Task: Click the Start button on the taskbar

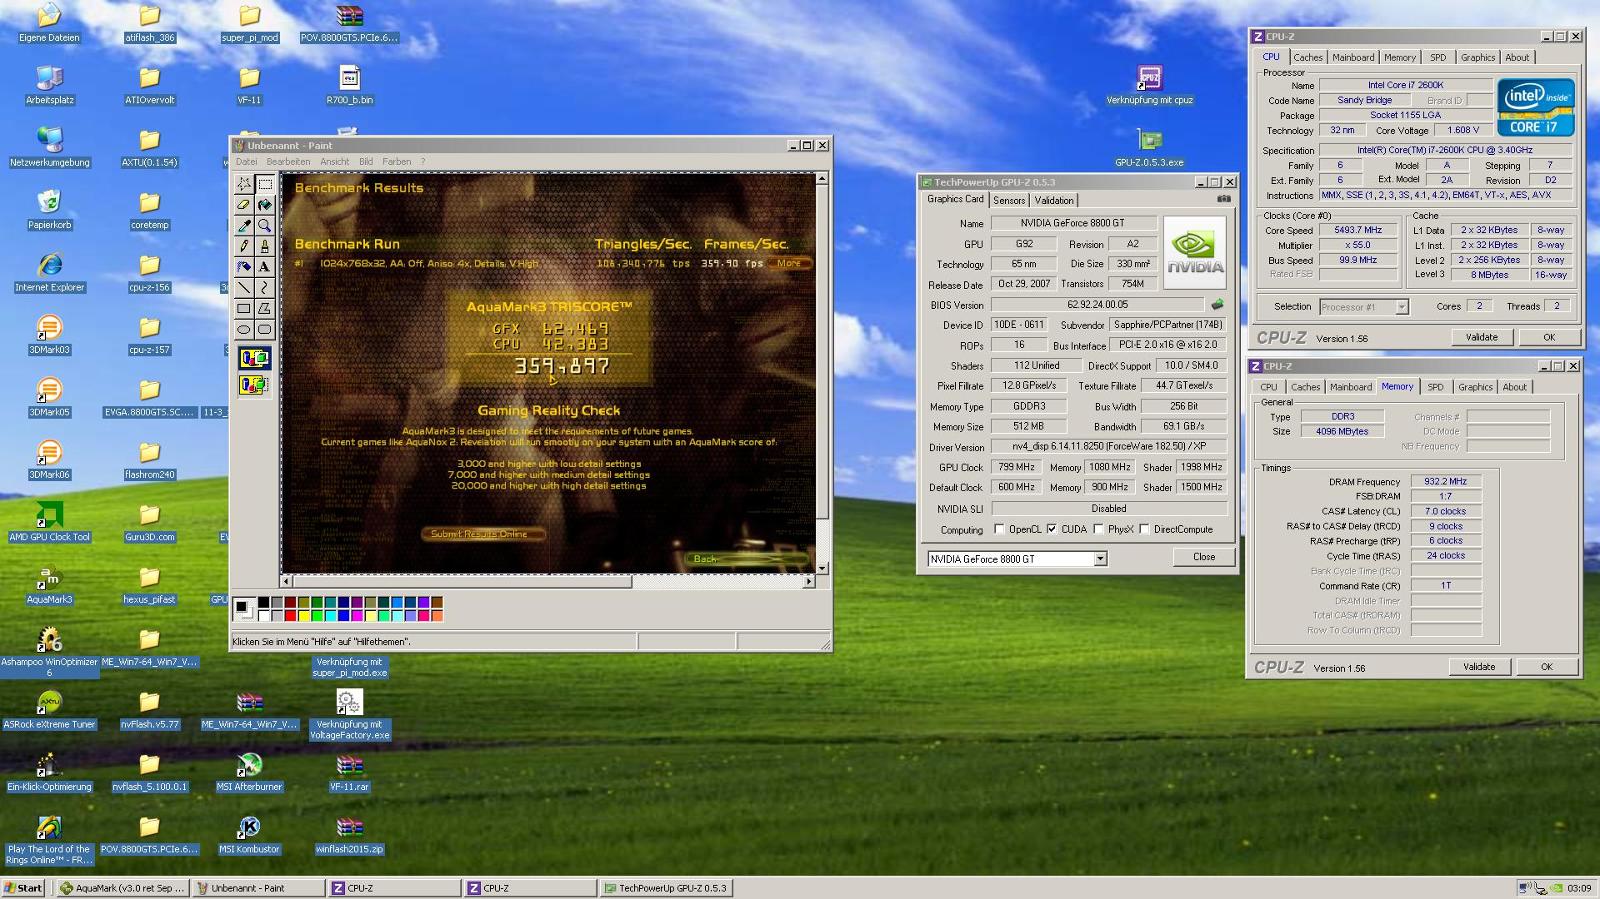Action: [x=23, y=888]
